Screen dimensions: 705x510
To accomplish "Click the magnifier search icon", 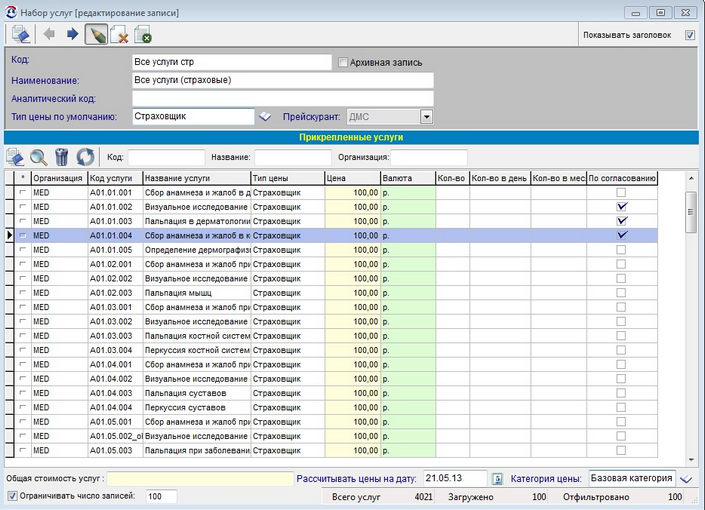I will pyautogui.click(x=39, y=157).
